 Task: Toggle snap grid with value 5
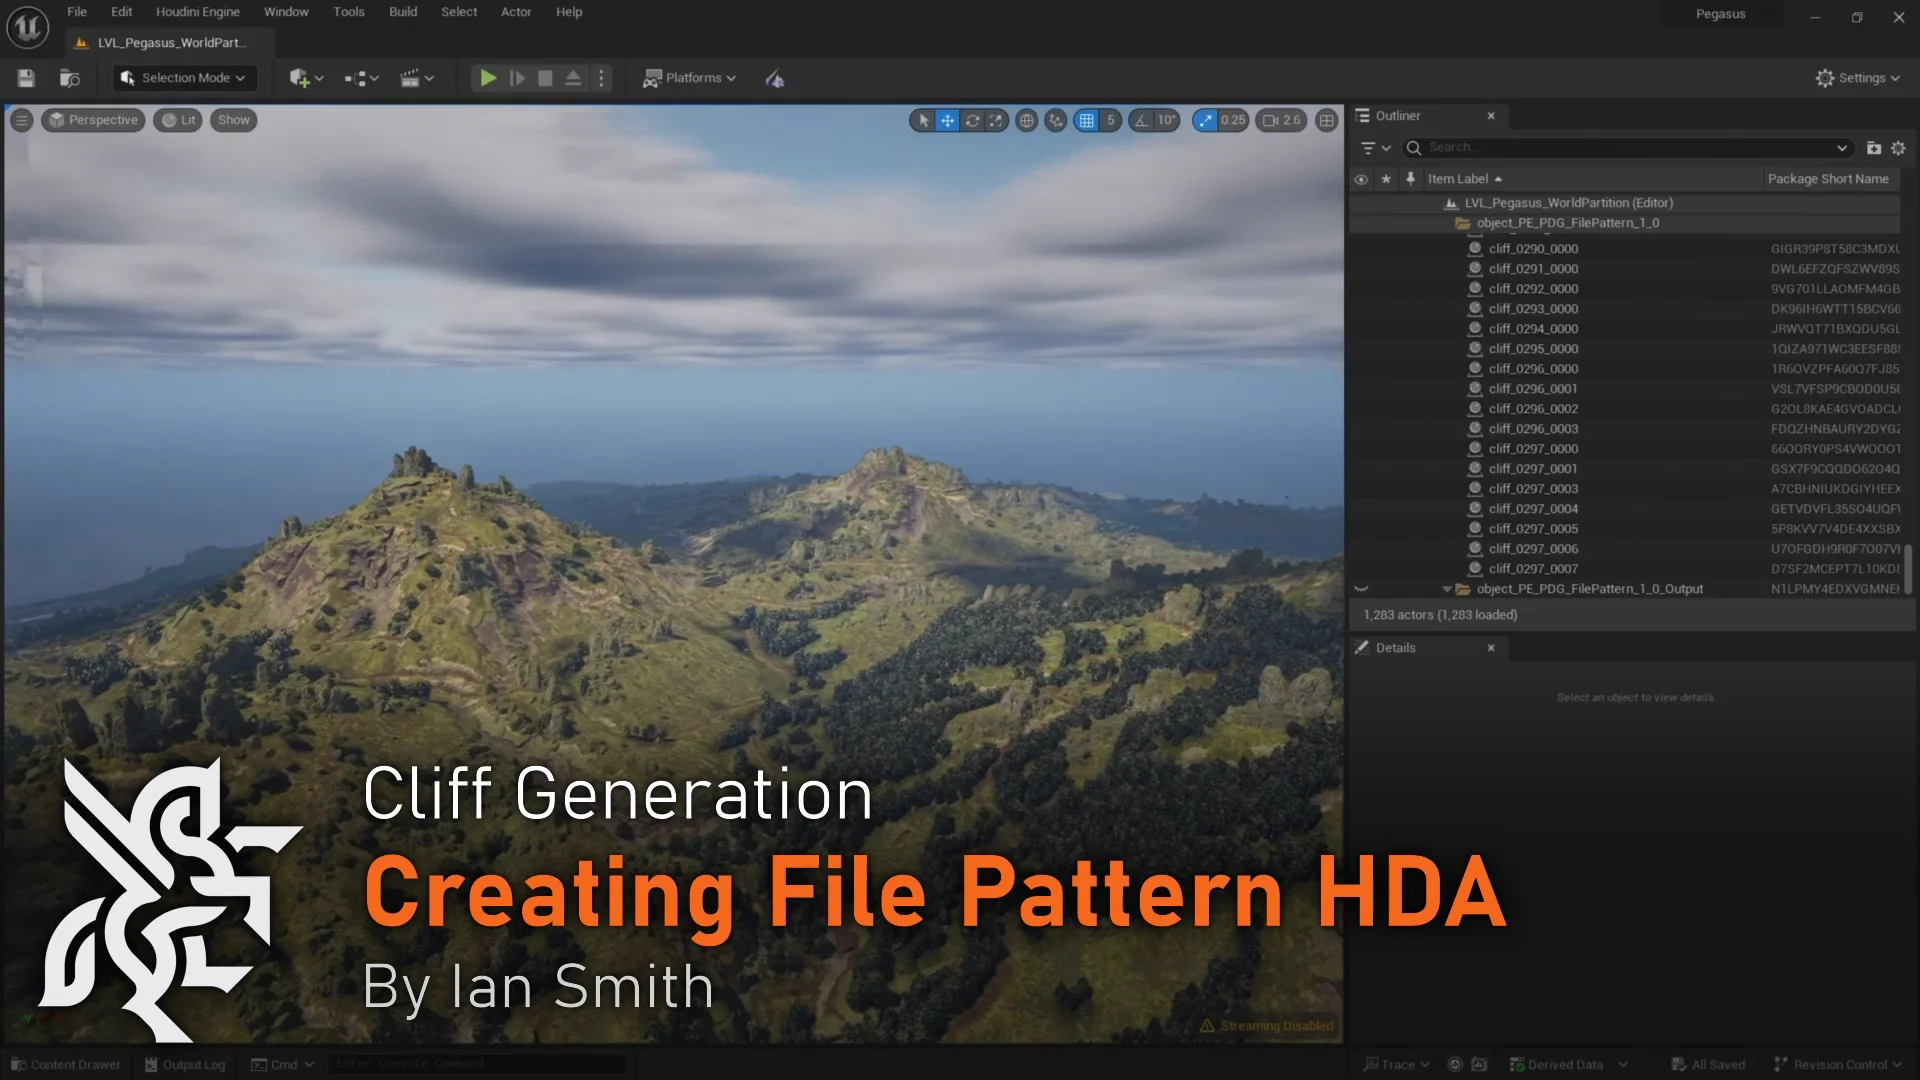pyautogui.click(x=1097, y=120)
